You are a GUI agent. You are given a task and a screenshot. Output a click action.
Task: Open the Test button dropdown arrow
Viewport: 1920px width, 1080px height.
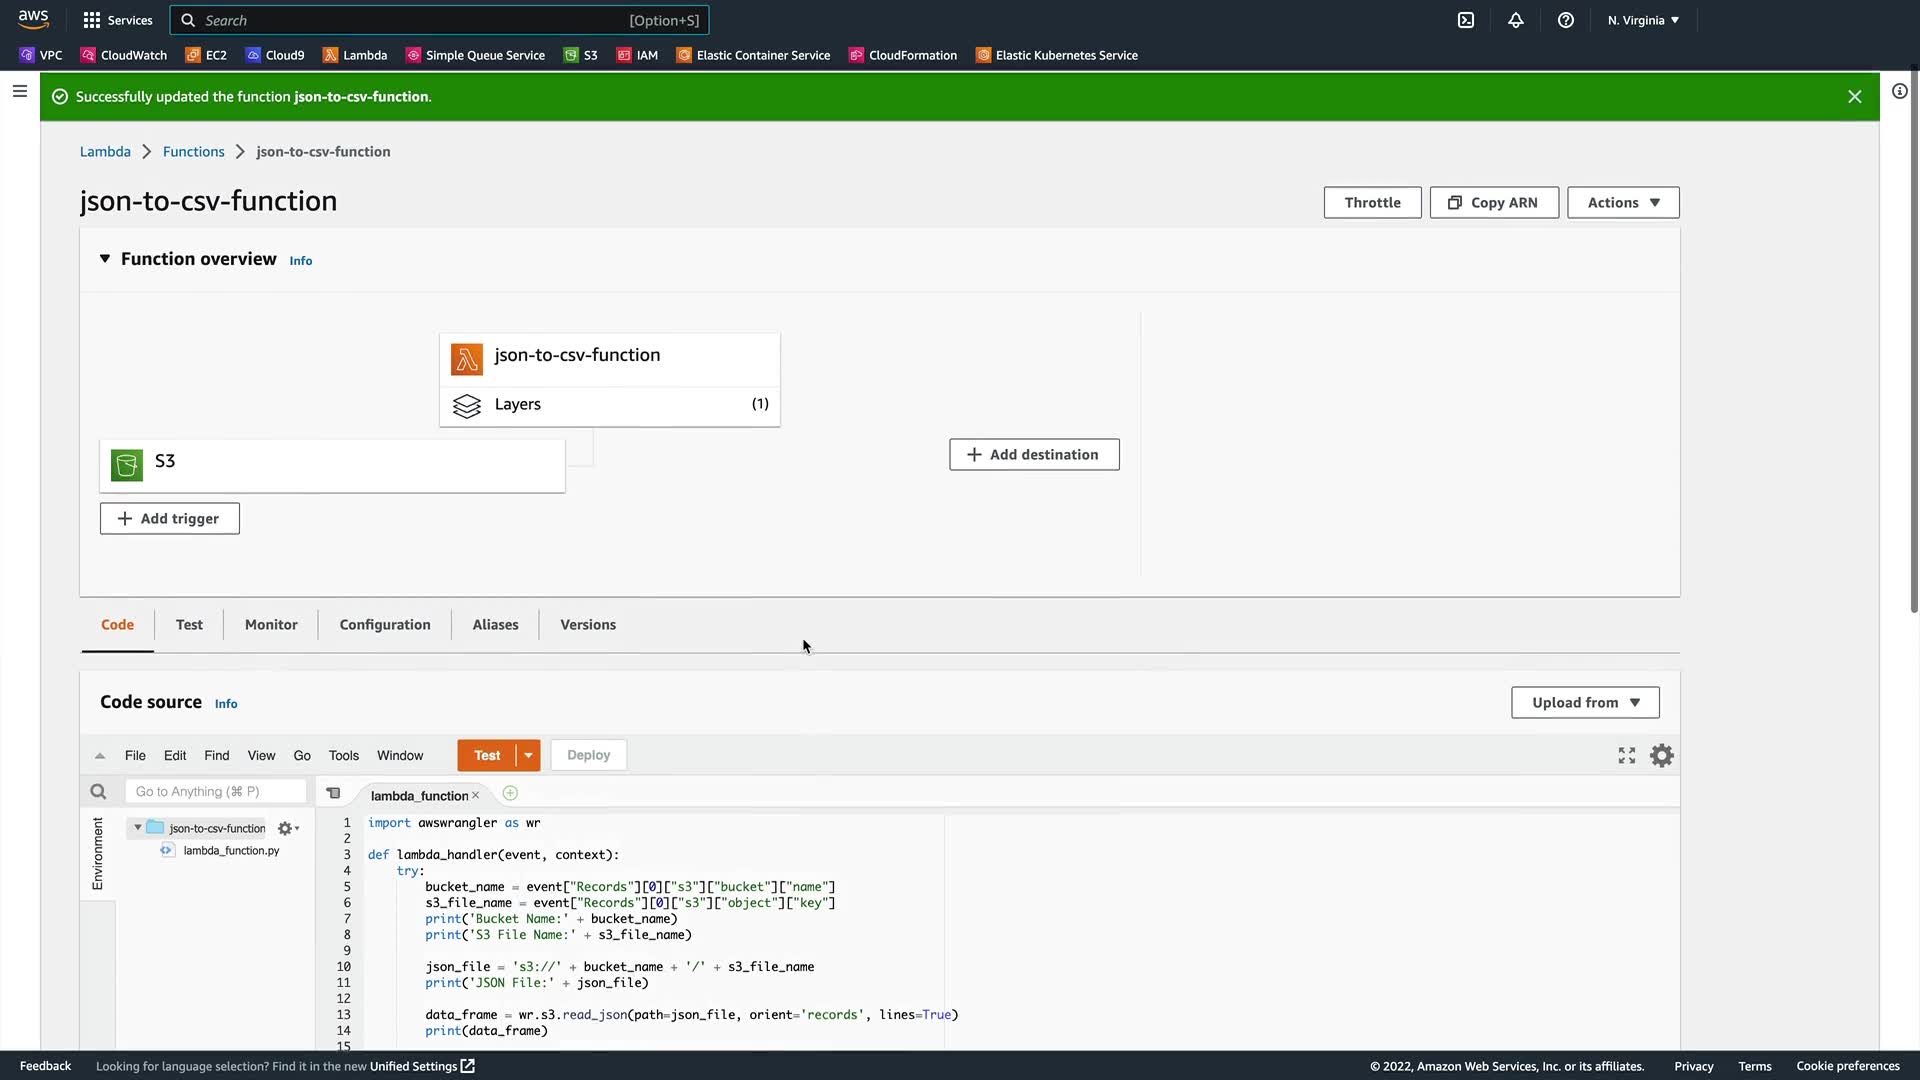tap(528, 756)
